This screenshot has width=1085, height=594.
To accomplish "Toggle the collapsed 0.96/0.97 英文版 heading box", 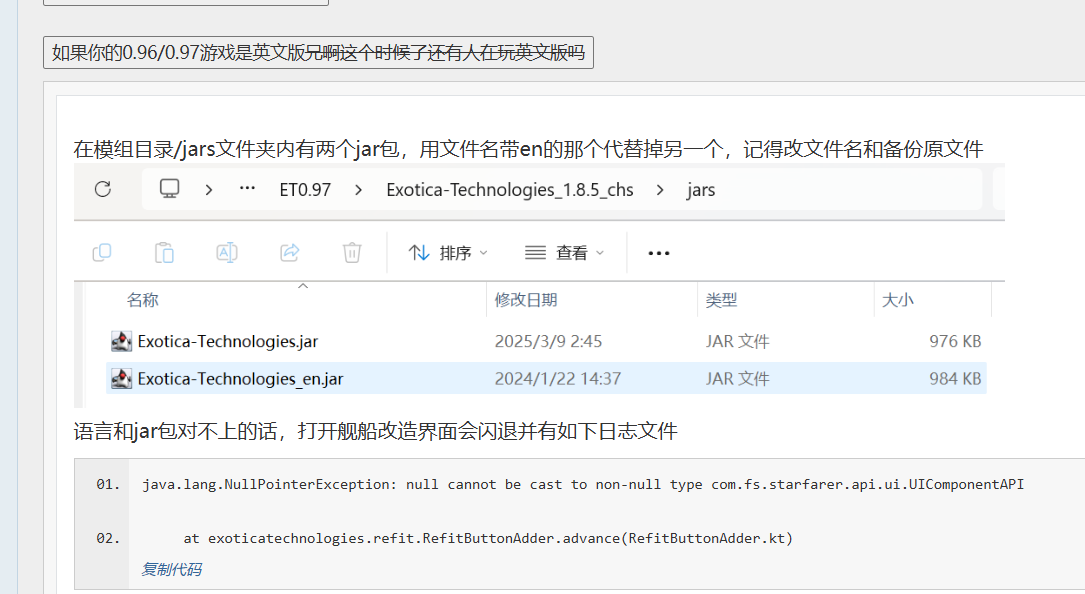I will (x=318, y=53).
